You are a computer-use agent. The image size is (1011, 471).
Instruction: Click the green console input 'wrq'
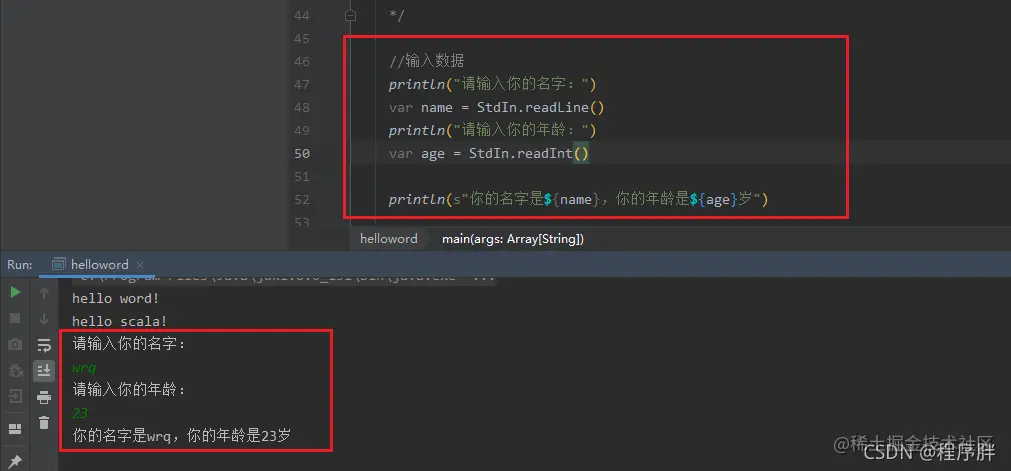click(84, 368)
